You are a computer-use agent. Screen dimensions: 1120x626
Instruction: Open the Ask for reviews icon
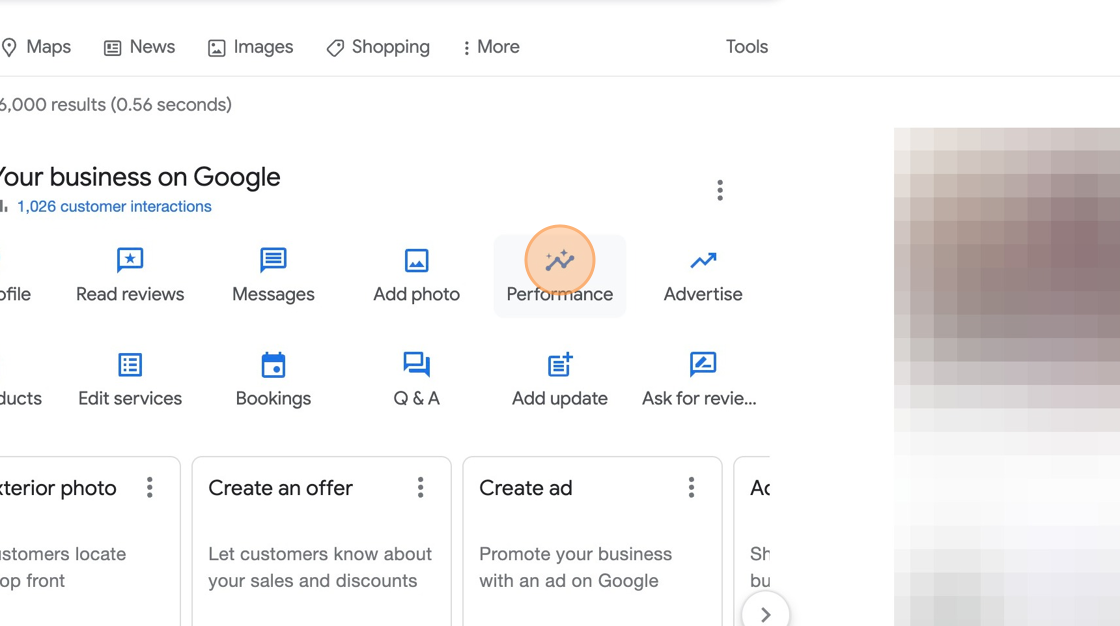click(703, 364)
